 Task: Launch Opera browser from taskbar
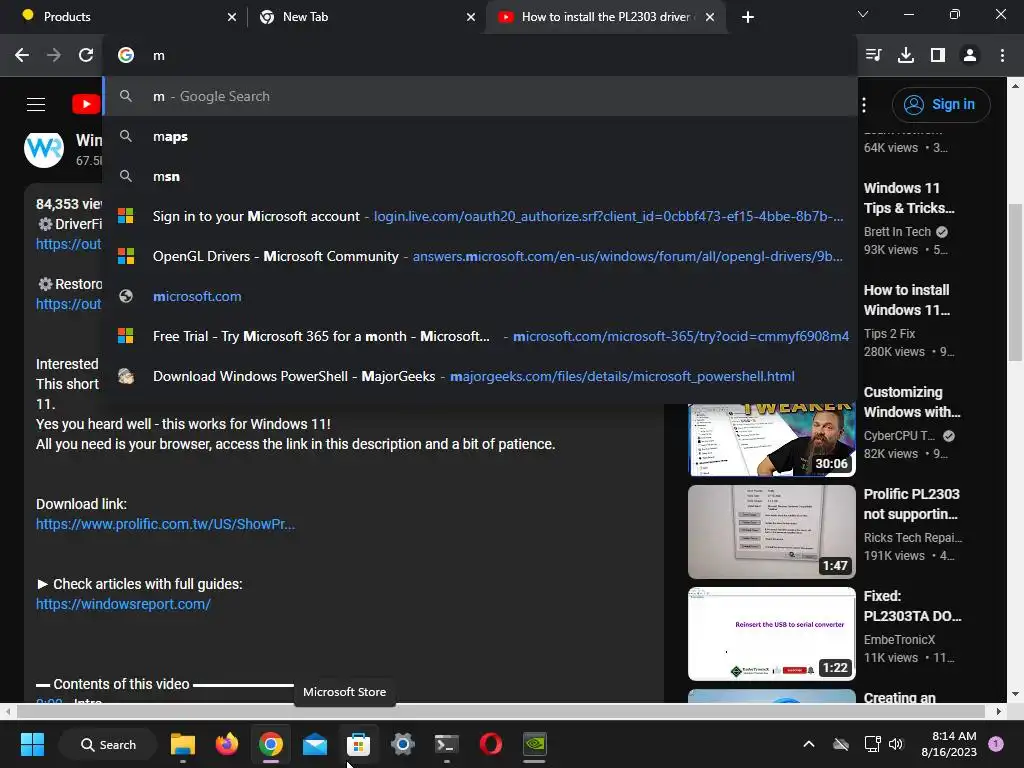pyautogui.click(x=490, y=744)
